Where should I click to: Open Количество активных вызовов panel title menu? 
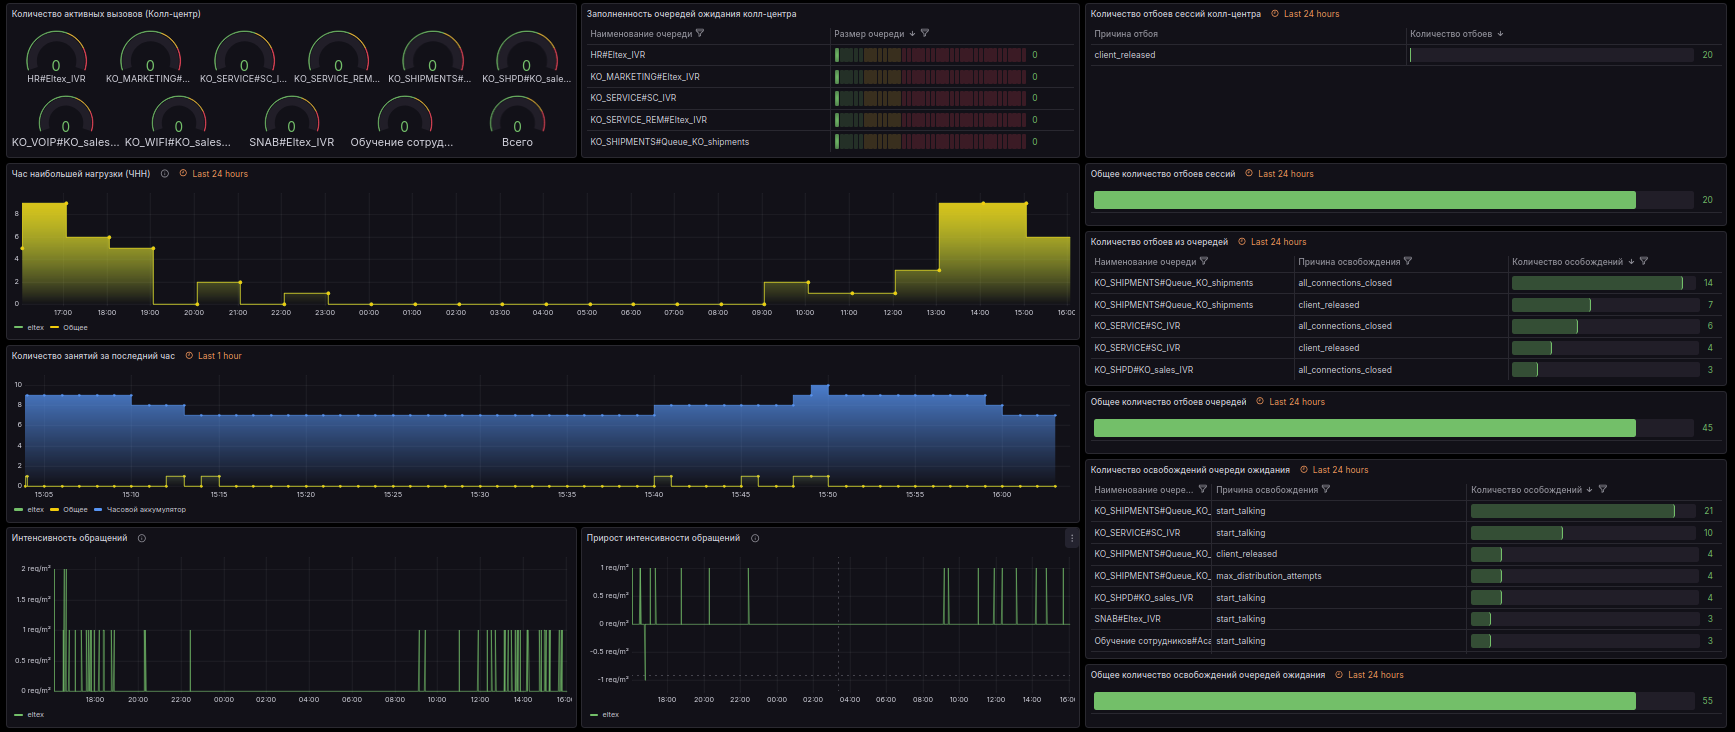[x=106, y=14]
